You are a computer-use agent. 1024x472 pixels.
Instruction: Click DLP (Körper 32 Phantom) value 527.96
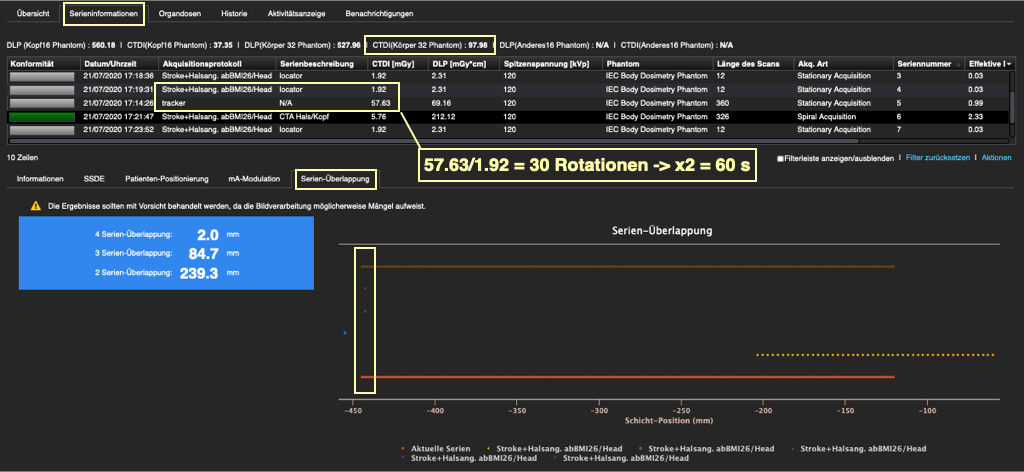tap(349, 45)
